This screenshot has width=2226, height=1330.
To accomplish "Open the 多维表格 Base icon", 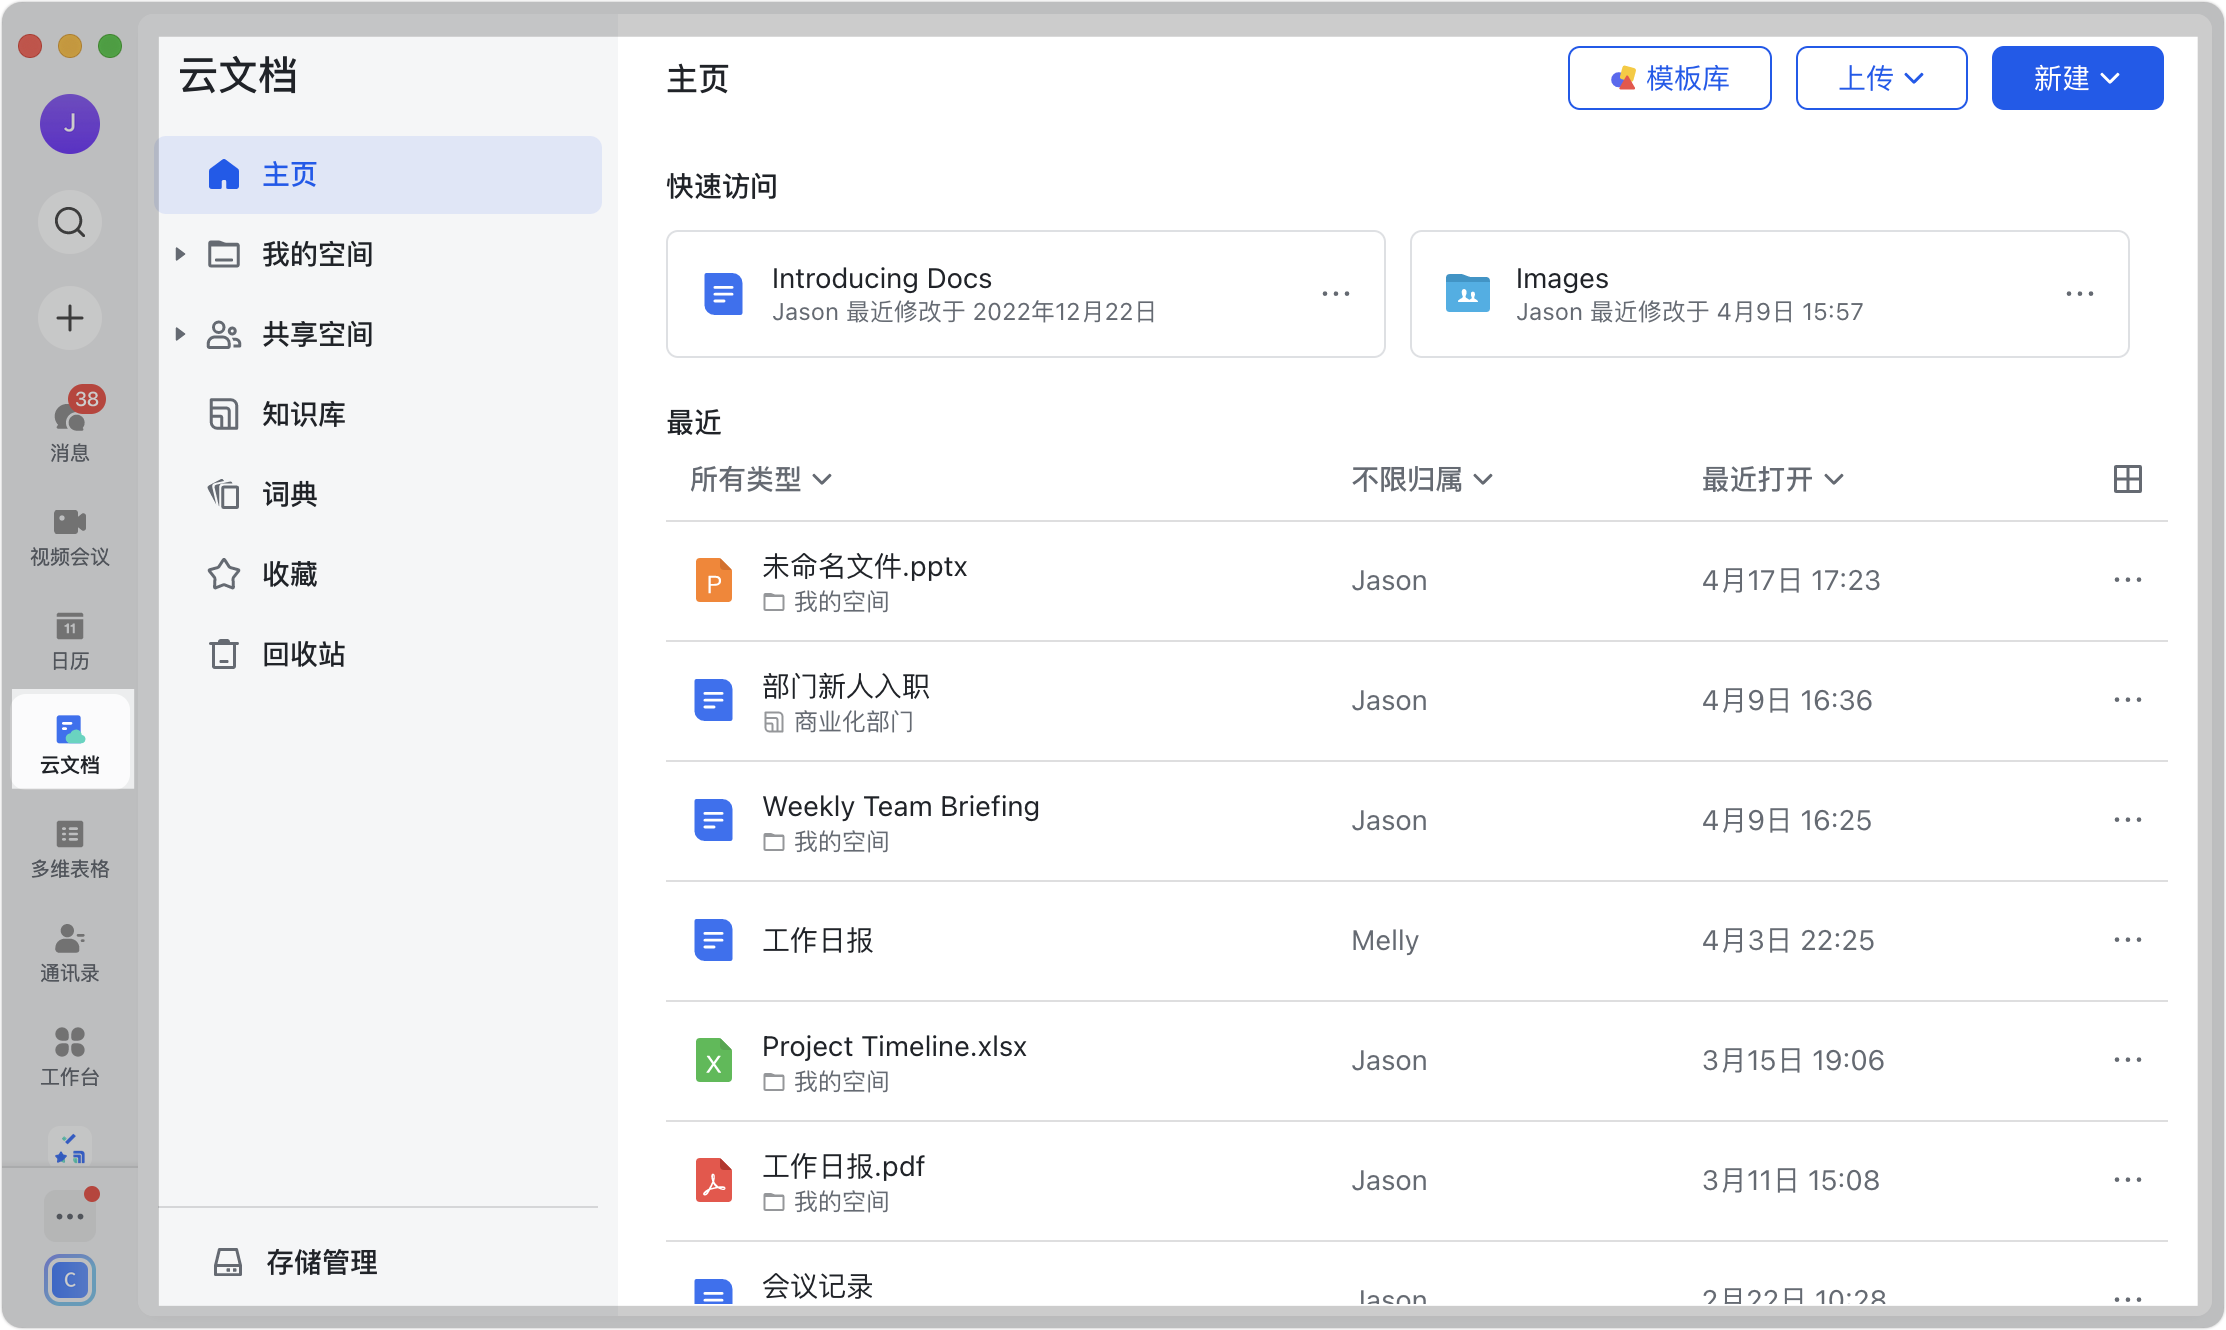I will (x=69, y=843).
